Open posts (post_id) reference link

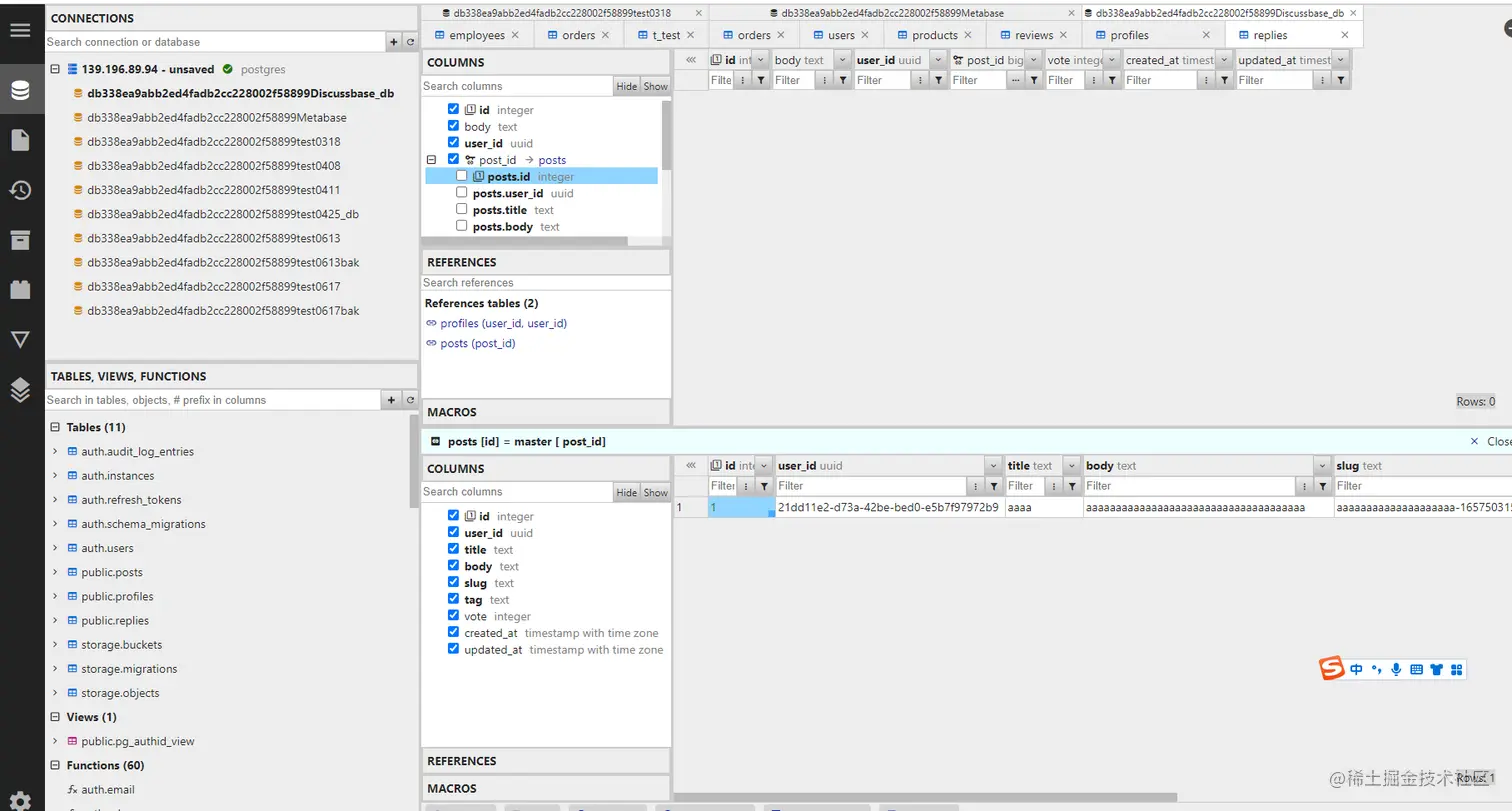(478, 343)
